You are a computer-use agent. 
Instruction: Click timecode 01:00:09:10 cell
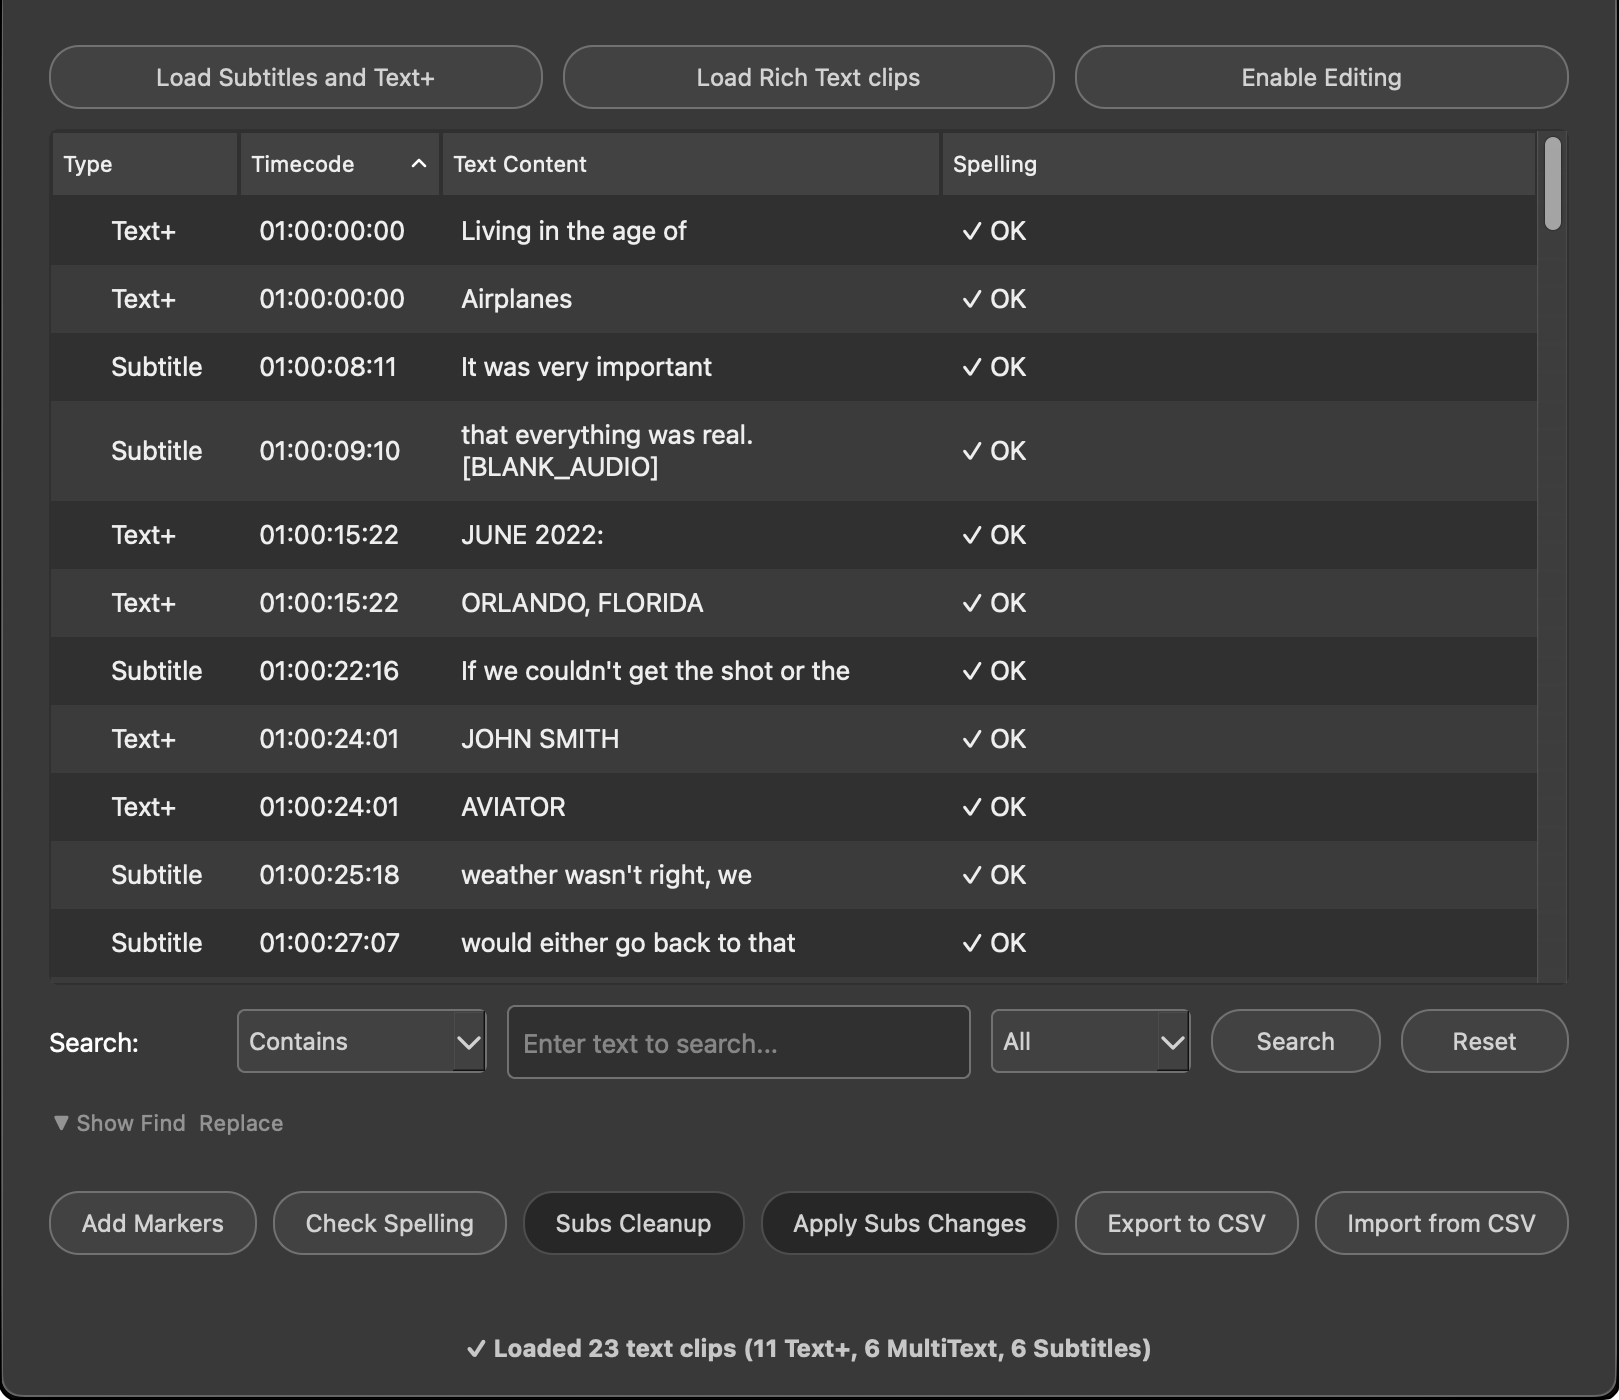click(329, 451)
